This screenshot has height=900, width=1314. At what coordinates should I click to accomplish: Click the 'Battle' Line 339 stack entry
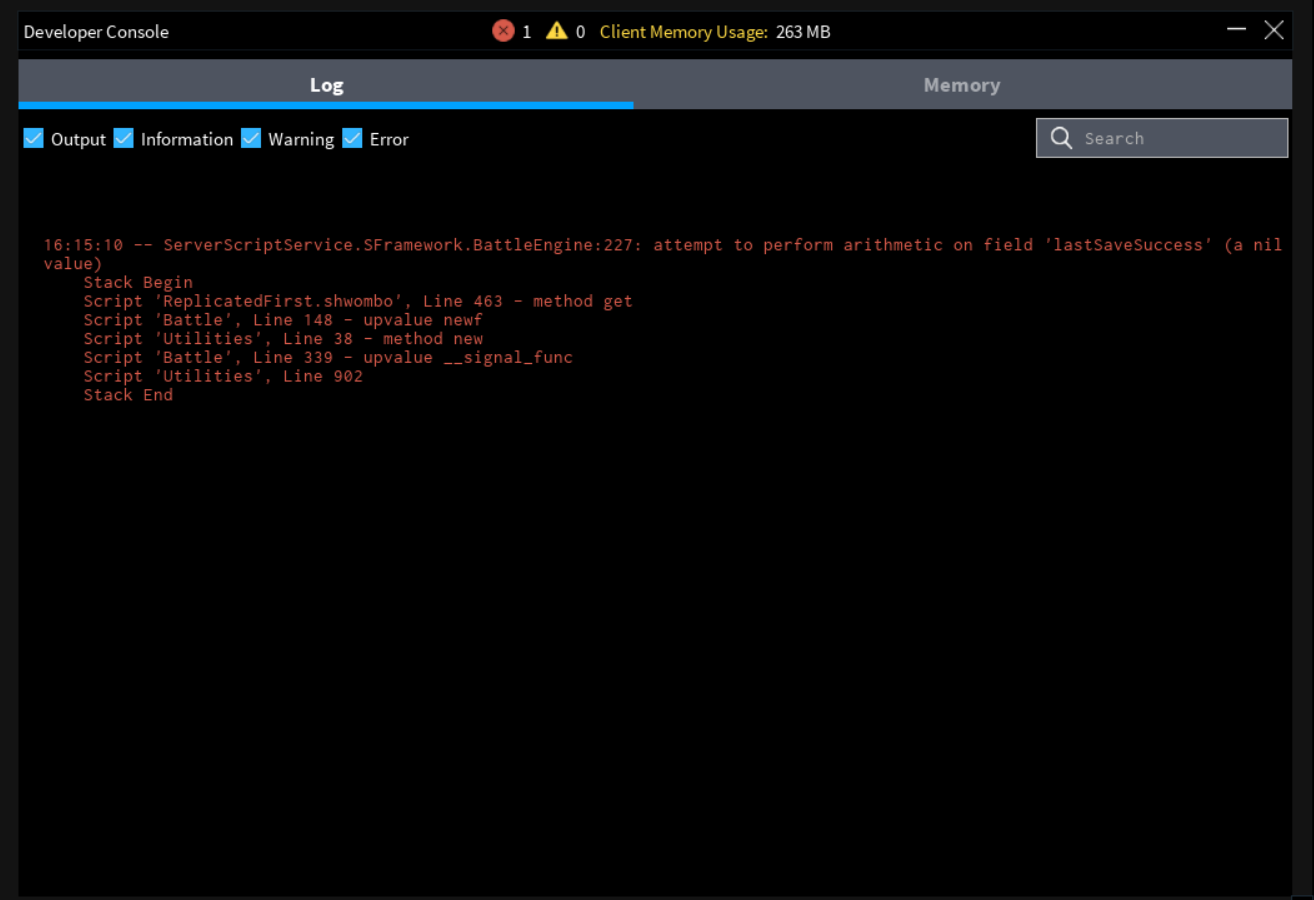pos(328,357)
